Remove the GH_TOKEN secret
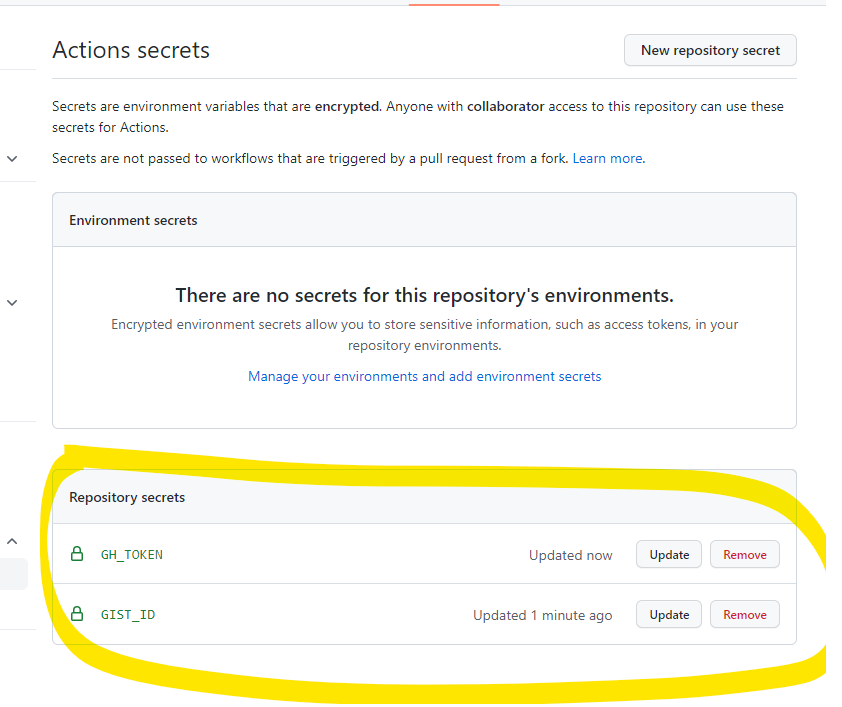 (745, 555)
